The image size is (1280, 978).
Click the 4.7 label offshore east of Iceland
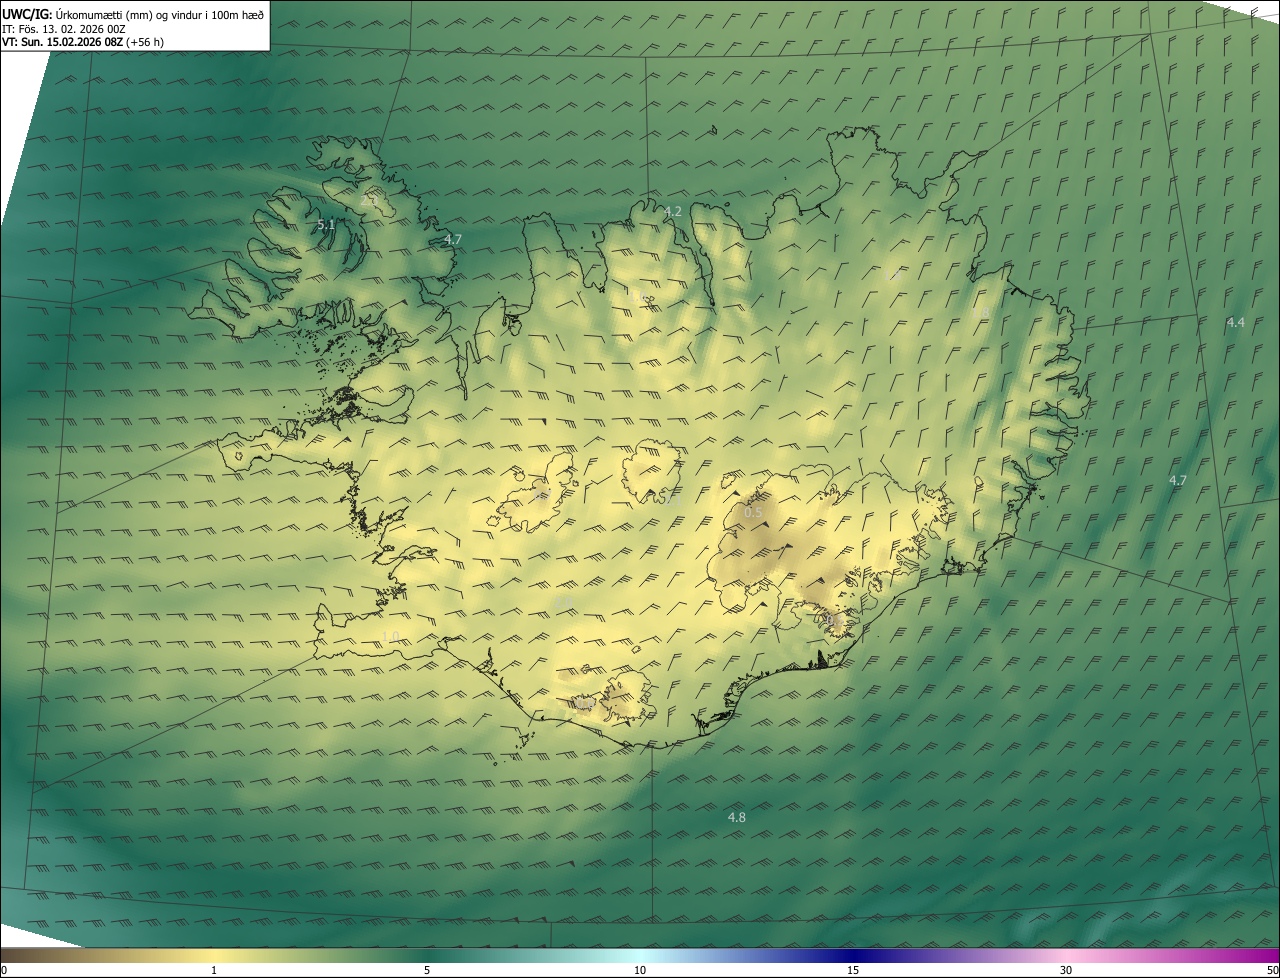(1178, 480)
